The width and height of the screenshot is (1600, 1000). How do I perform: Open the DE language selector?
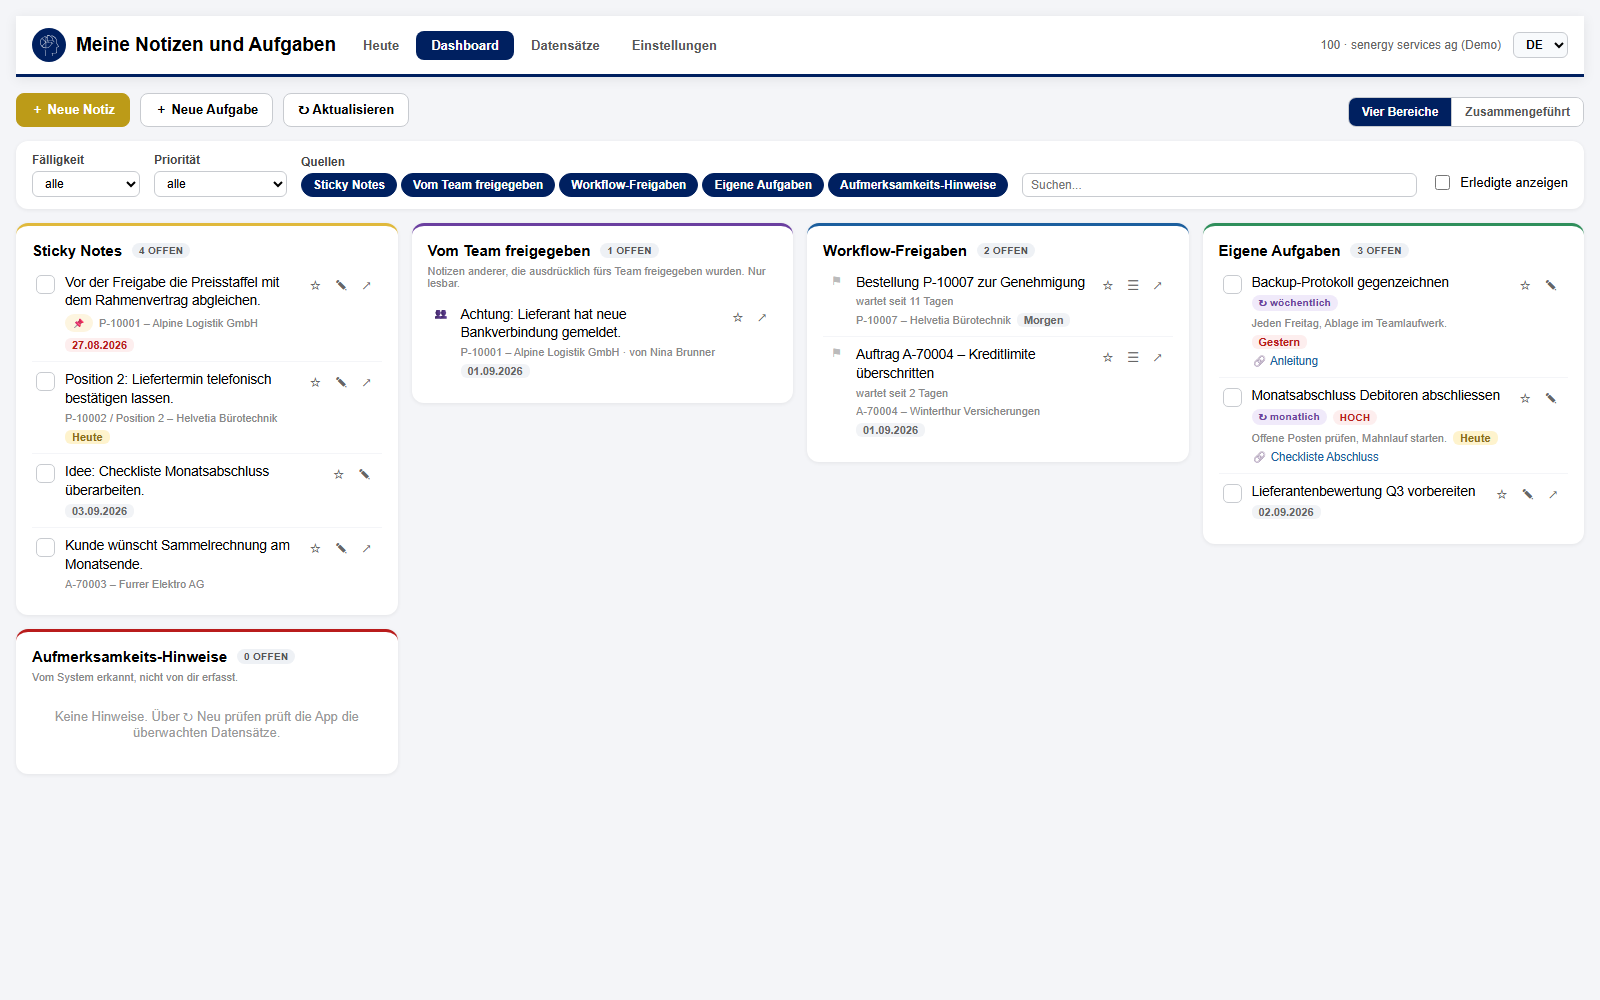coord(1540,45)
